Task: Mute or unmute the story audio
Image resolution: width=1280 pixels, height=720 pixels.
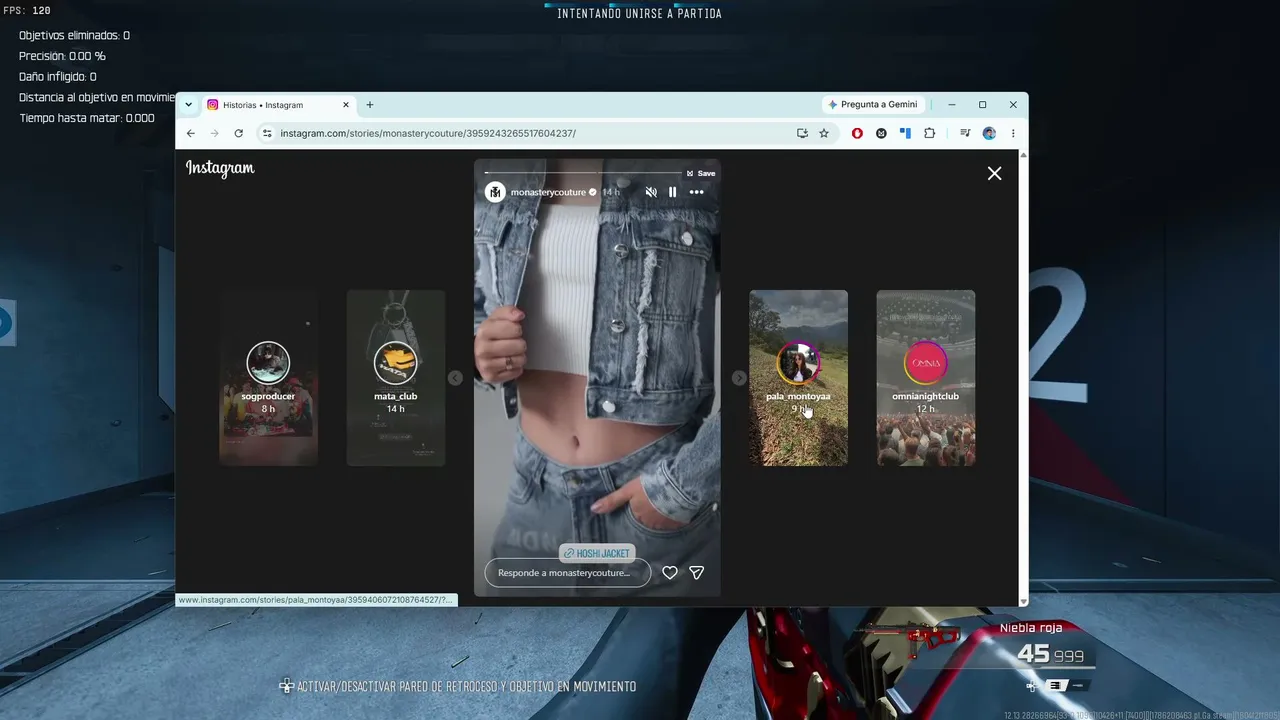Action: pos(651,192)
